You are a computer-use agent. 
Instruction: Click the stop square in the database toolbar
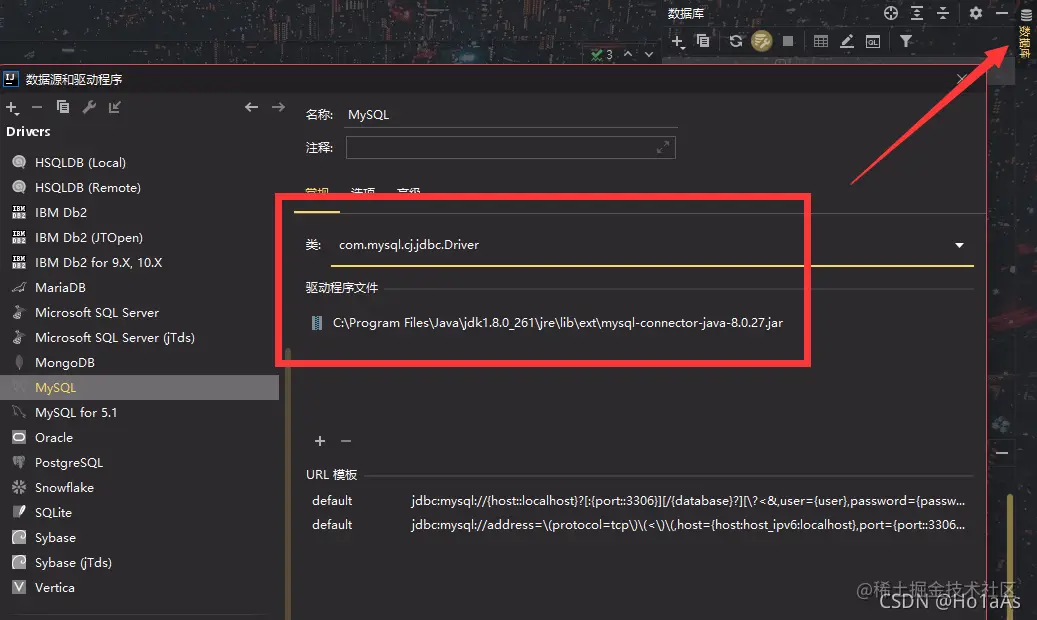coord(788,41)
